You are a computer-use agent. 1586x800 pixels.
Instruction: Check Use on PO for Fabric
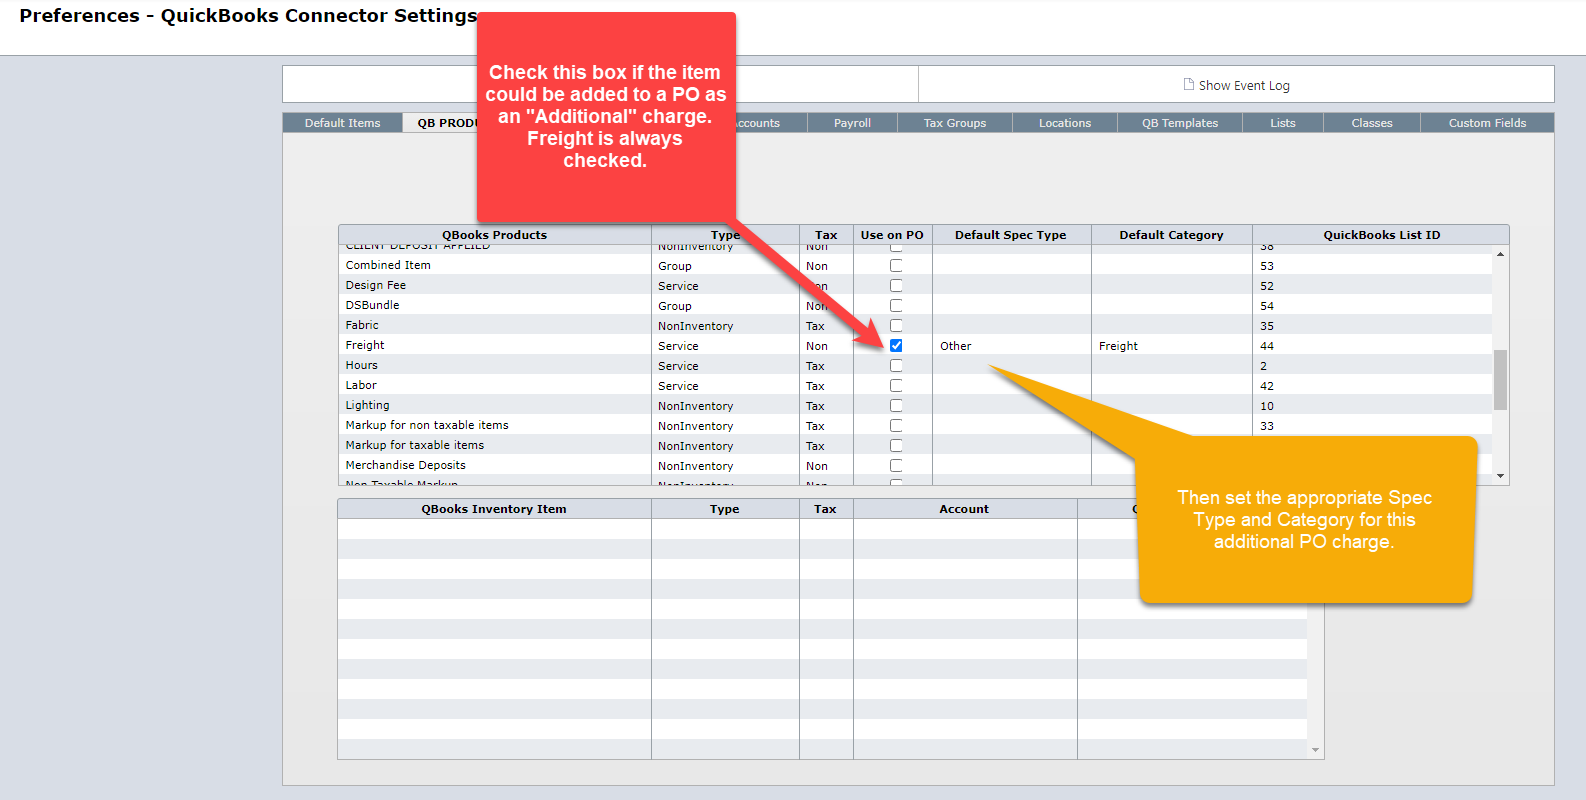point(896,325)
